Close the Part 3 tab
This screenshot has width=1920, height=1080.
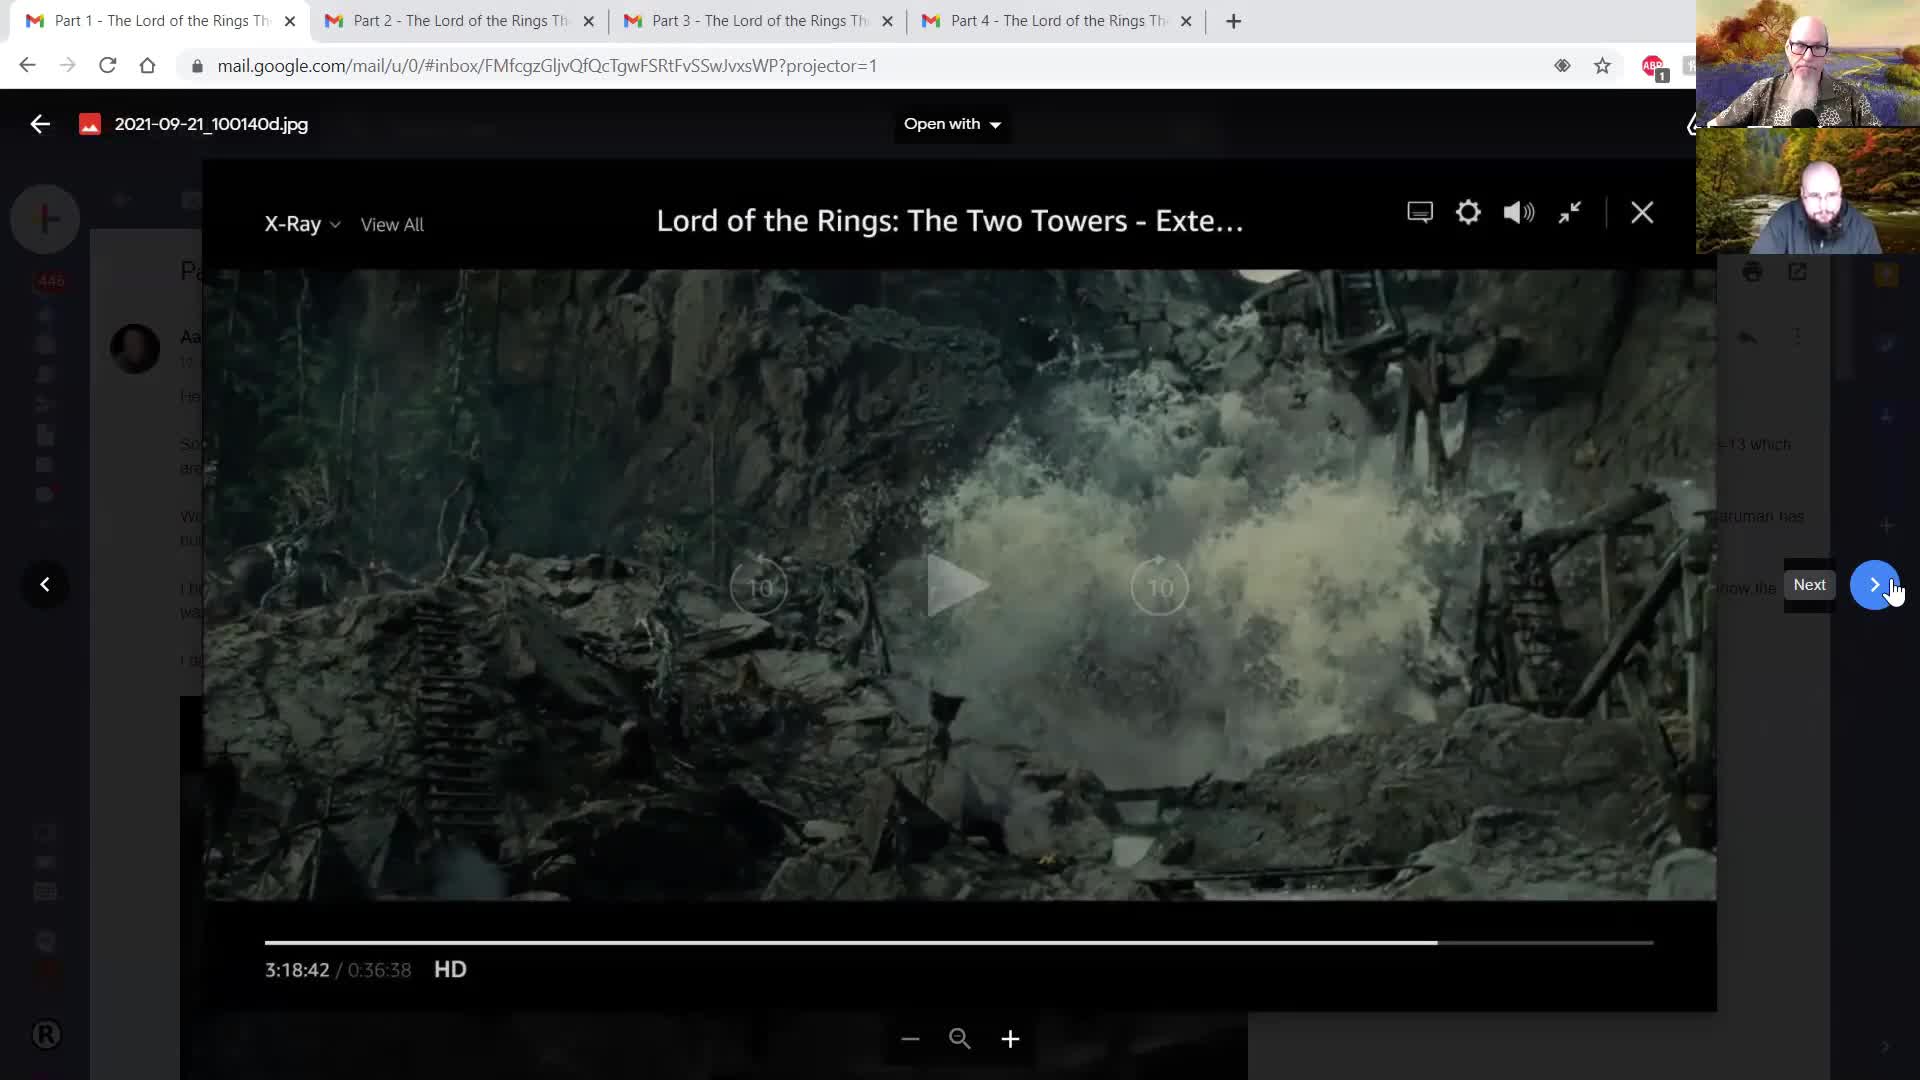[x=887, y=21]
